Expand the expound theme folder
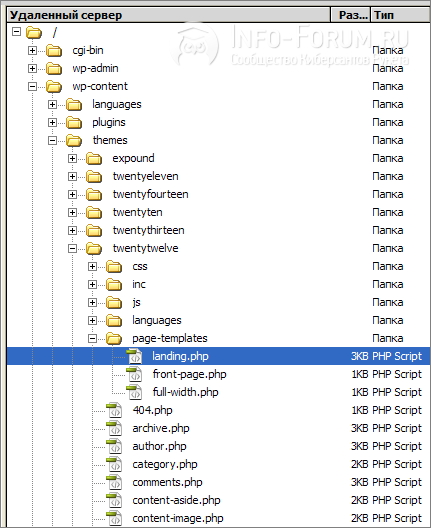Screen dimensions: 431x528 72,159
